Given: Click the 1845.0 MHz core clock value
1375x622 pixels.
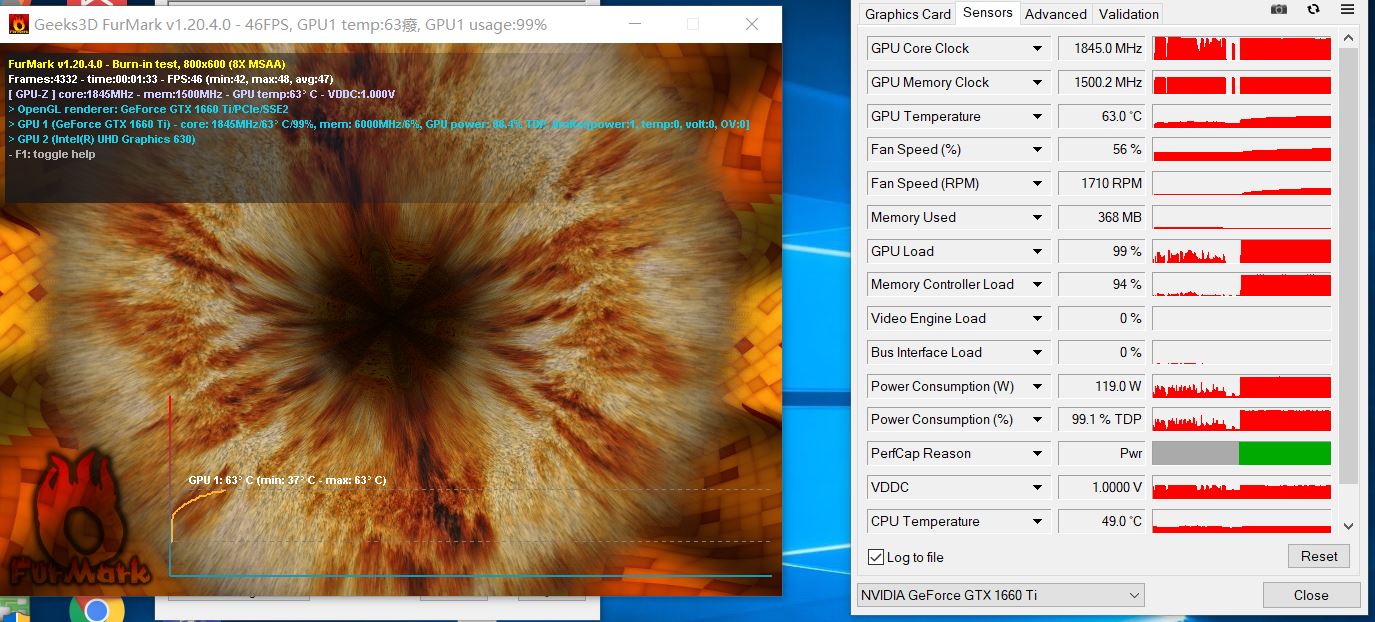Looking at the screenshot, I should coord(1101,48).
